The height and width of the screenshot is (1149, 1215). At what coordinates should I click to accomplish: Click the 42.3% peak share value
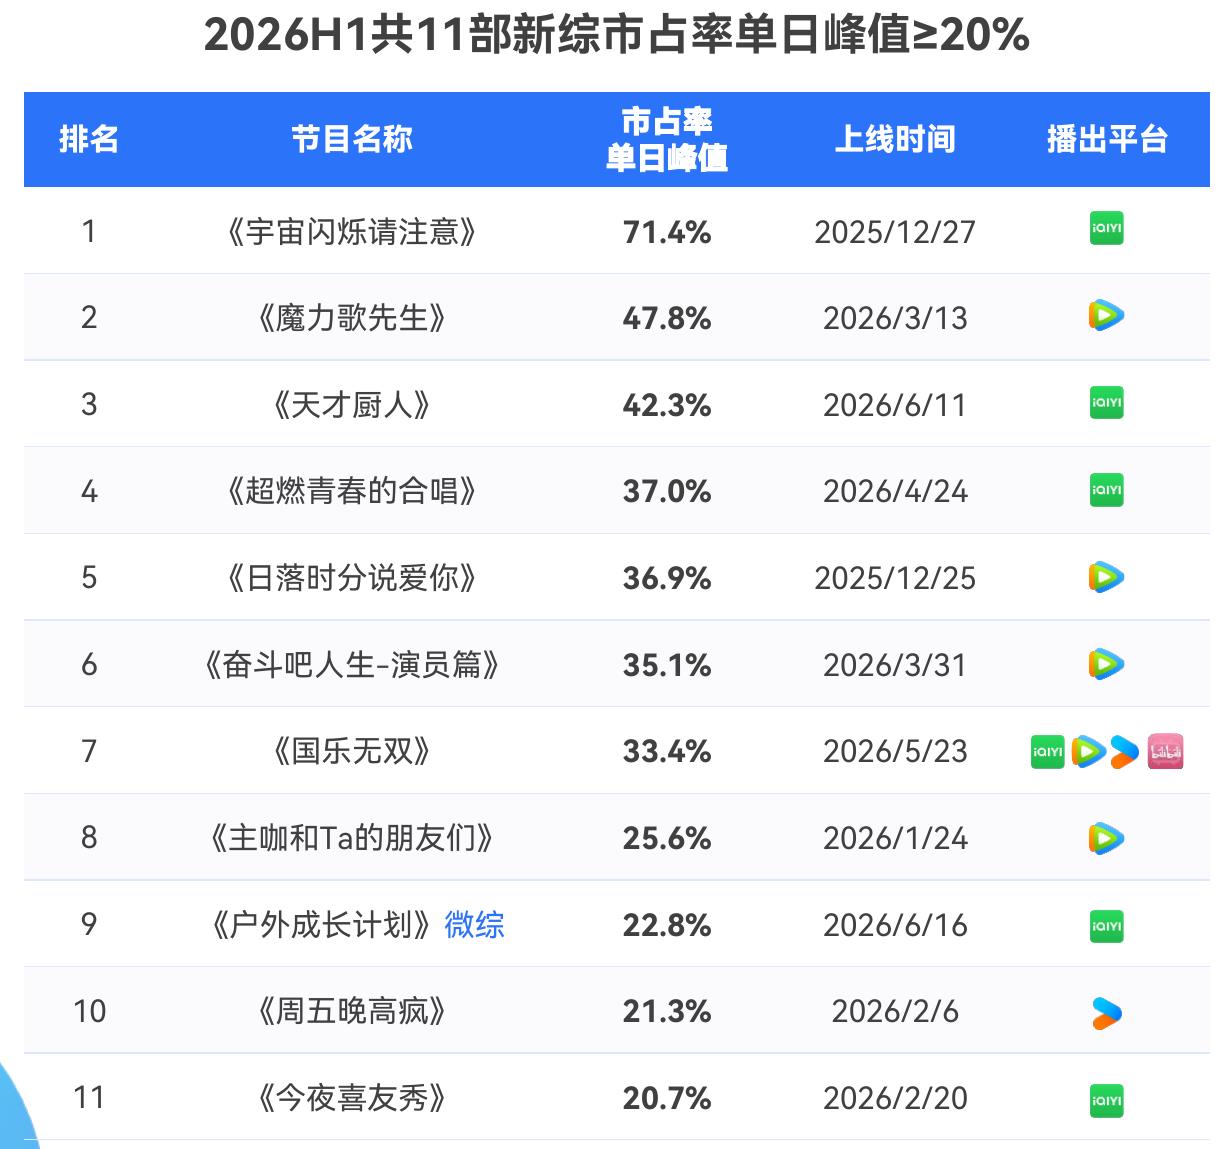(x=667, y=405)
